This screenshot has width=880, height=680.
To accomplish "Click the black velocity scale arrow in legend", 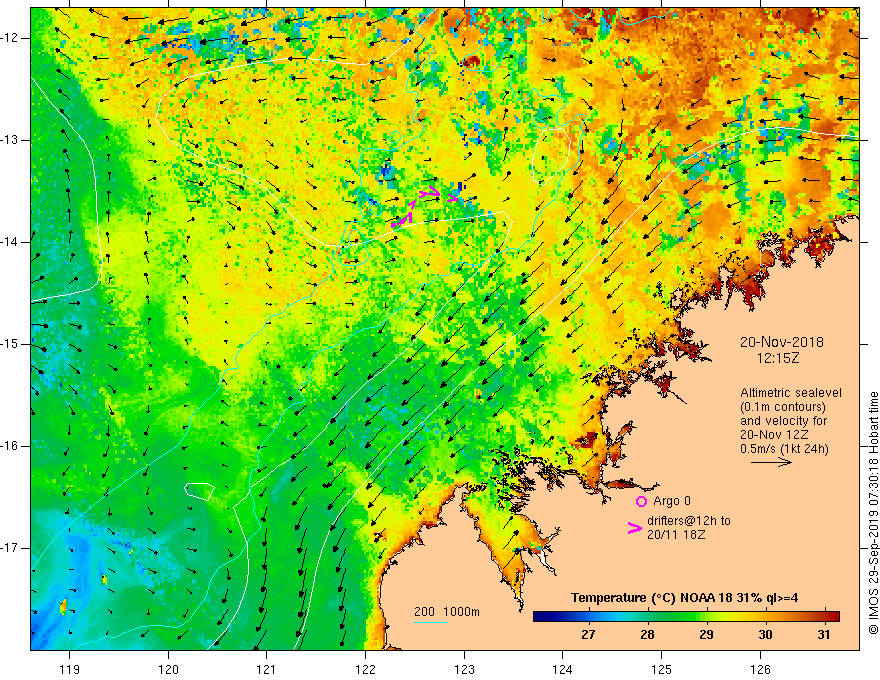I will tap(771, 462).
